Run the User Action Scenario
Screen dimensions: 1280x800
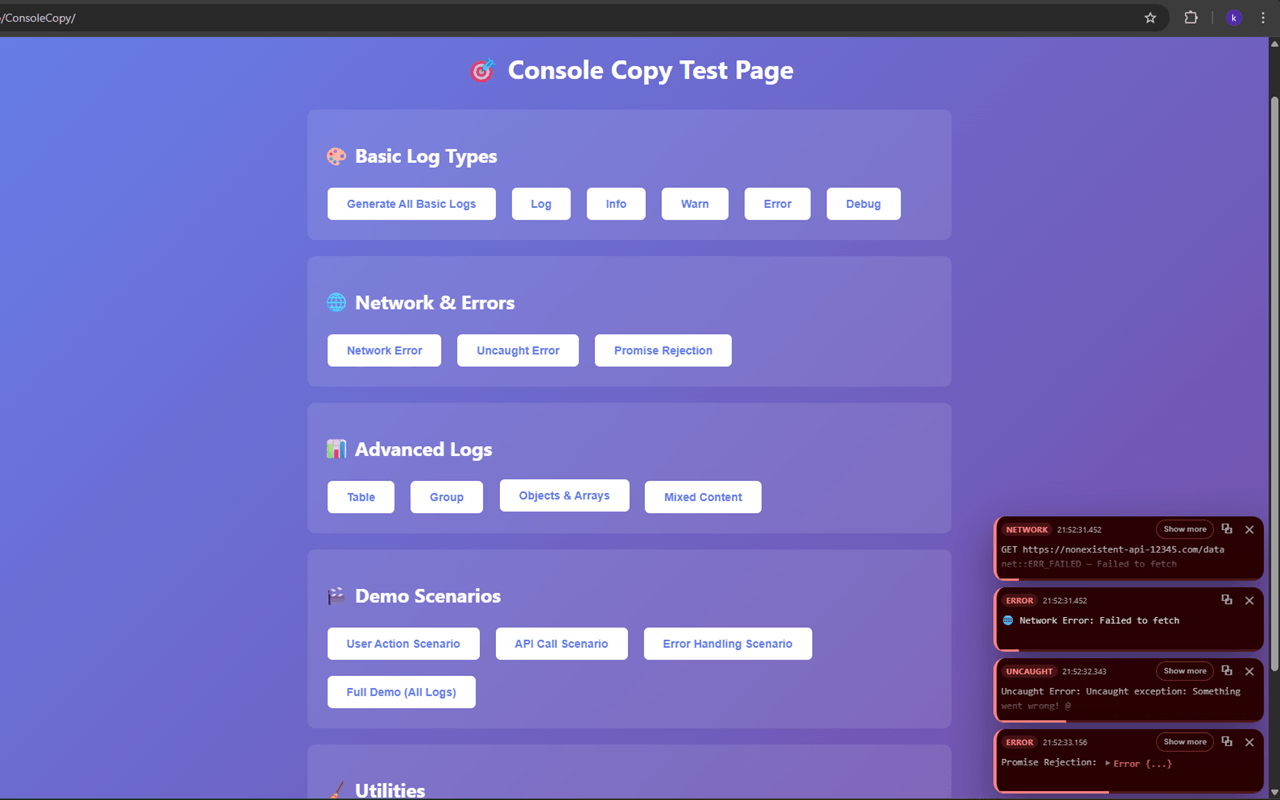pyautogui.click(x=403, y=644)
